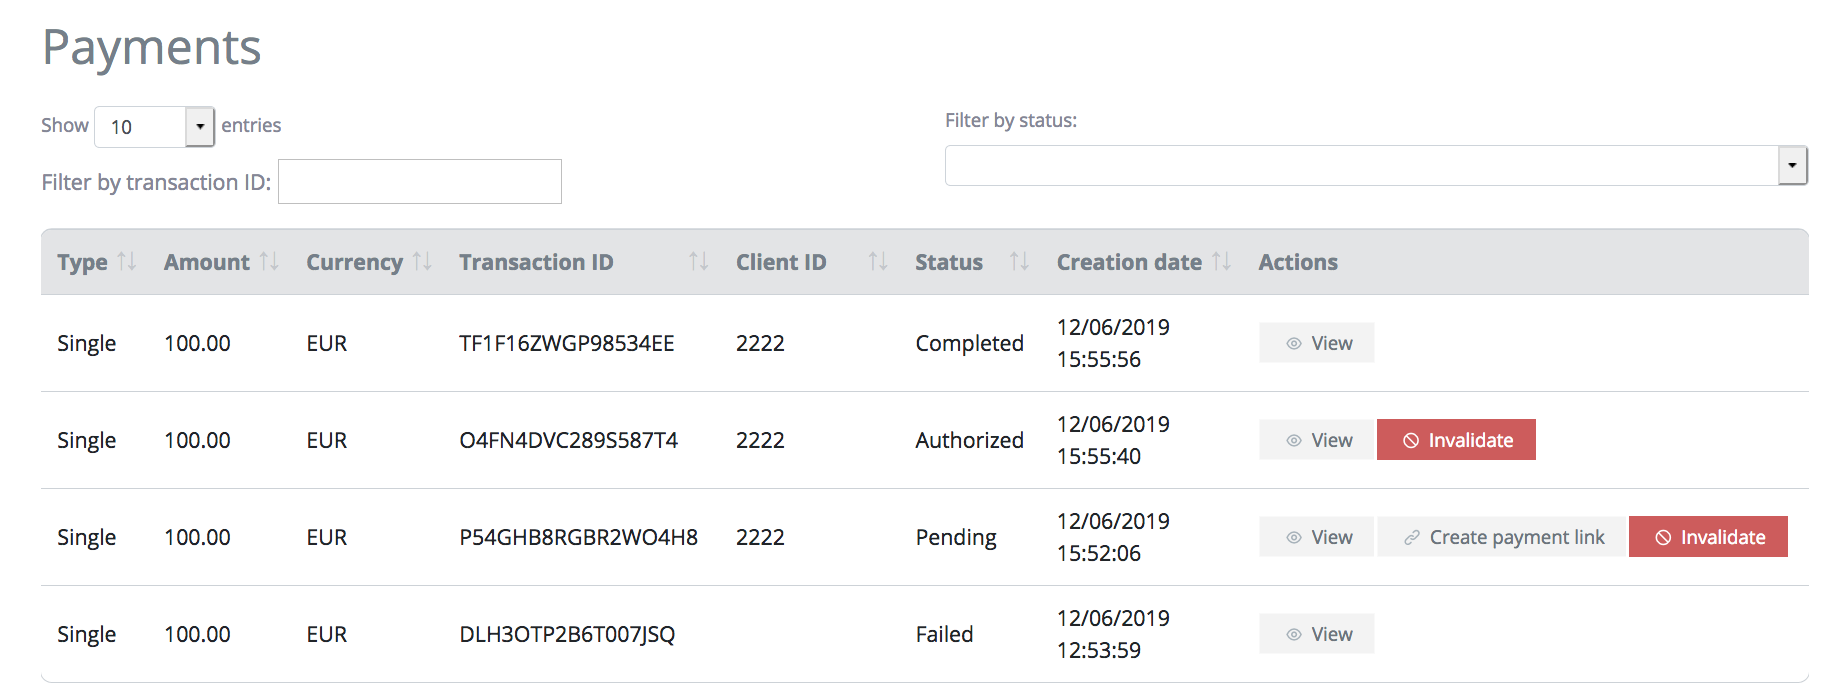Sort by Currency column arrows
Viewport: 1838px width, 698px height.
422,261
